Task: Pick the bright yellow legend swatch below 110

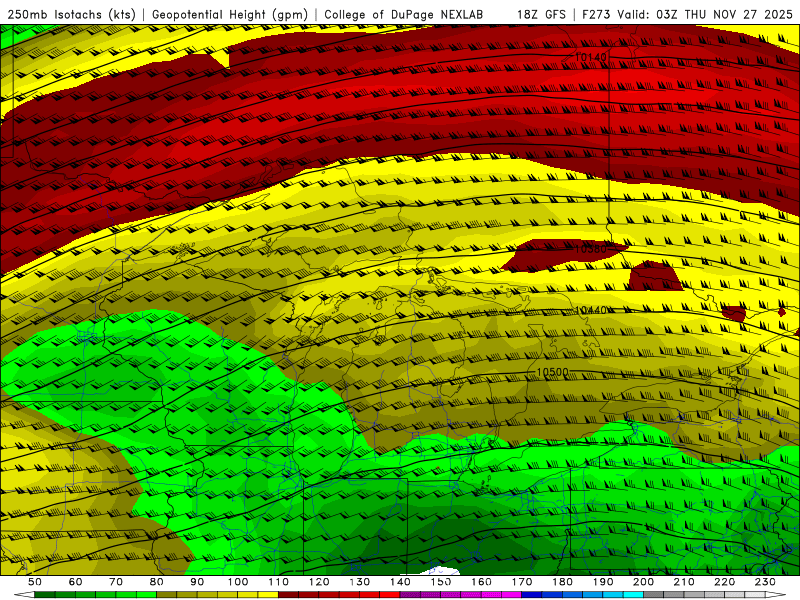Action: point(268,595)
